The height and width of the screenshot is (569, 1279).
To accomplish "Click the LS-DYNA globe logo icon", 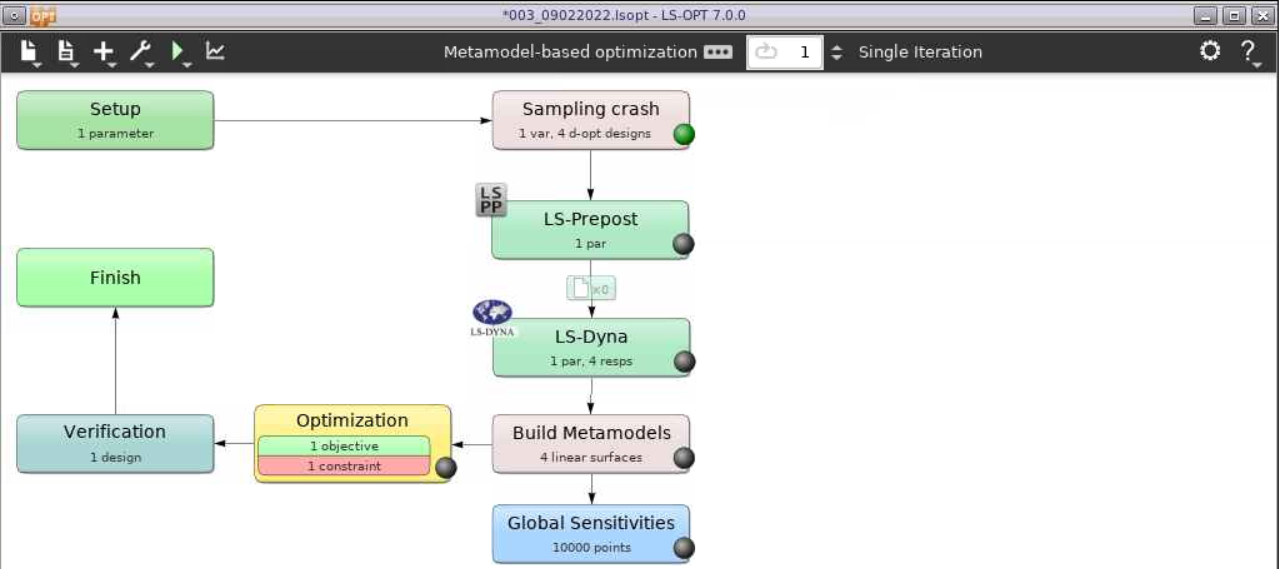I will [x=492, y=317].
